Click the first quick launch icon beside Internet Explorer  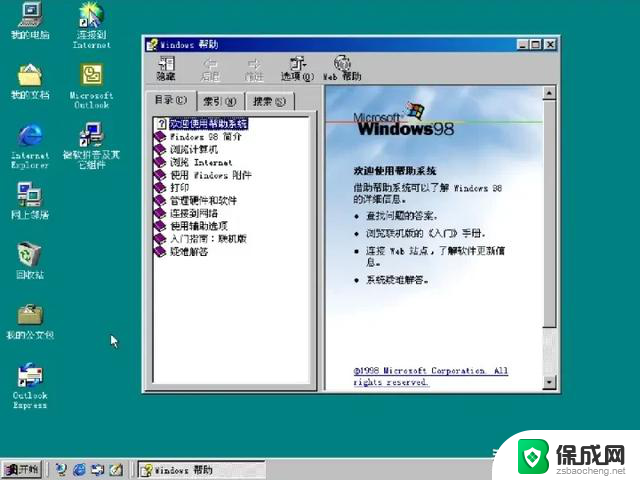(x=61, y=470)
